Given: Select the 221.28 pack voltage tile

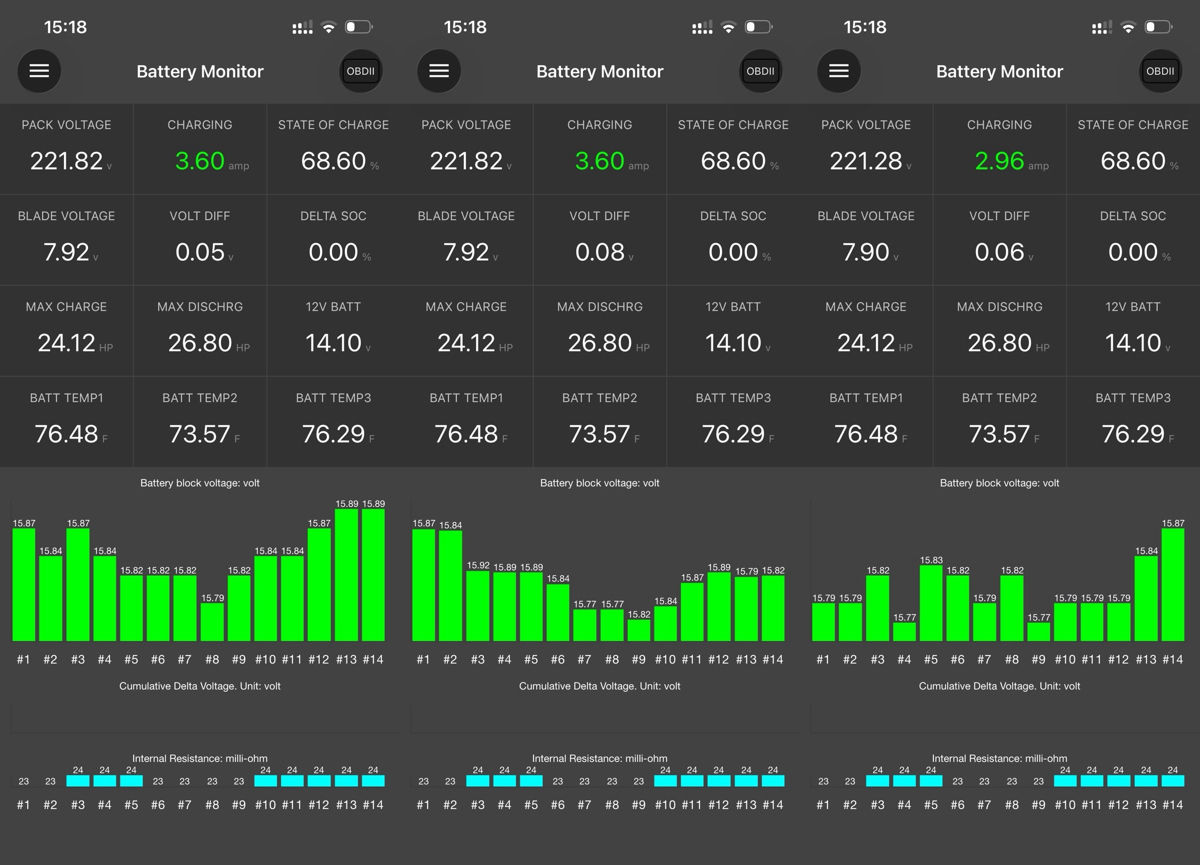Looking at the screenshot, I should [866, 149].
